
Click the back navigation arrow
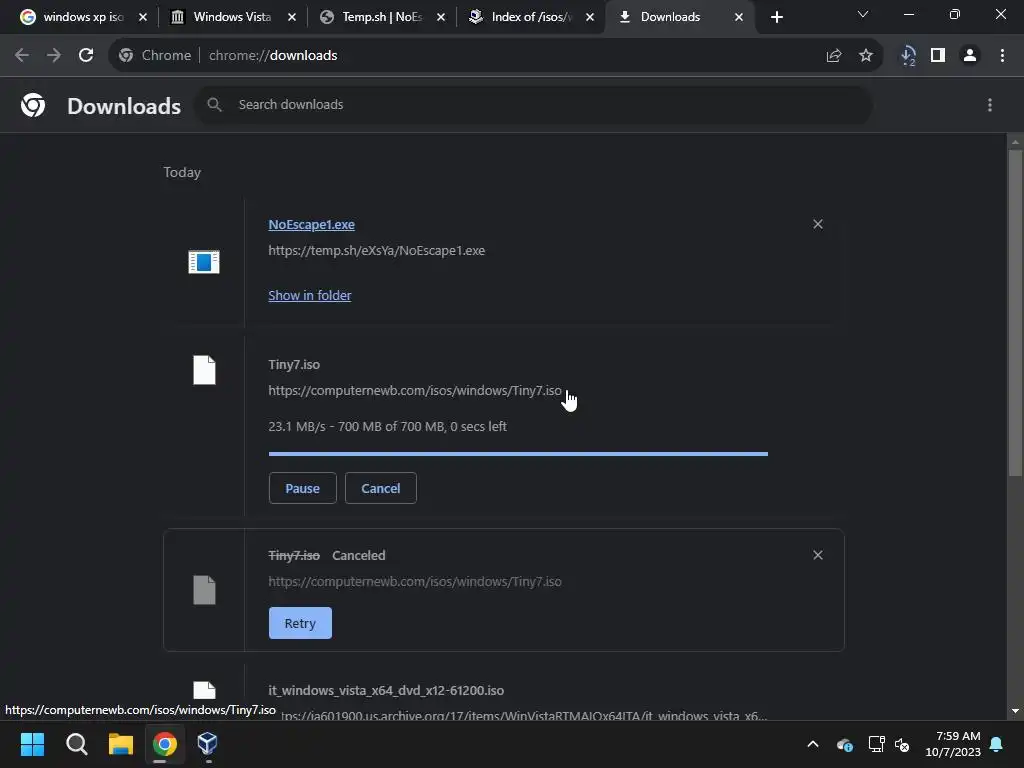click(22, 56)
